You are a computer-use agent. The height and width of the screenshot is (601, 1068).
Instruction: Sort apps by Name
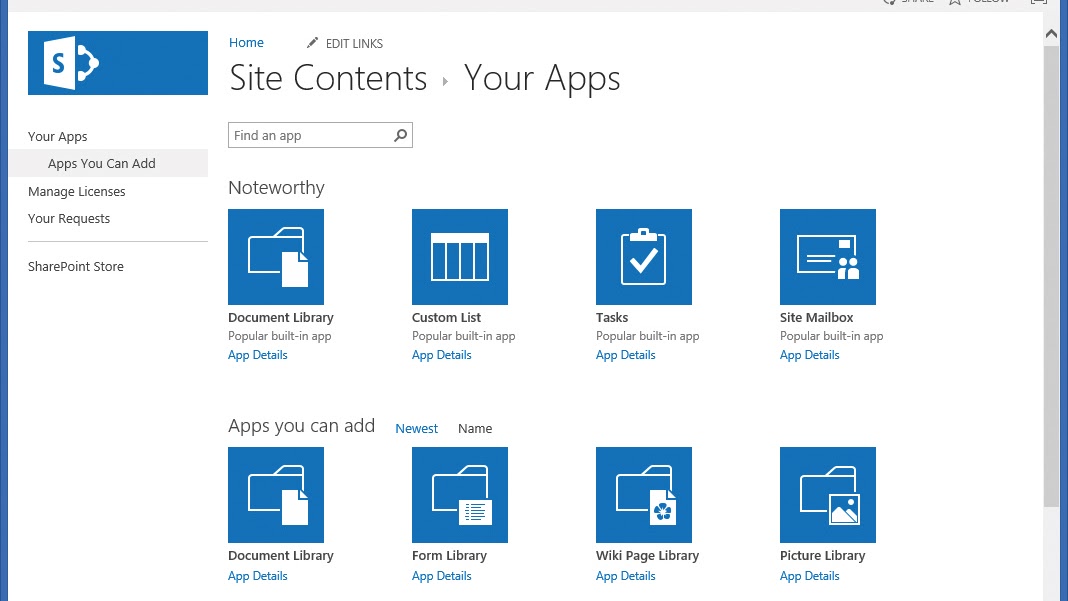pos(475,429)
